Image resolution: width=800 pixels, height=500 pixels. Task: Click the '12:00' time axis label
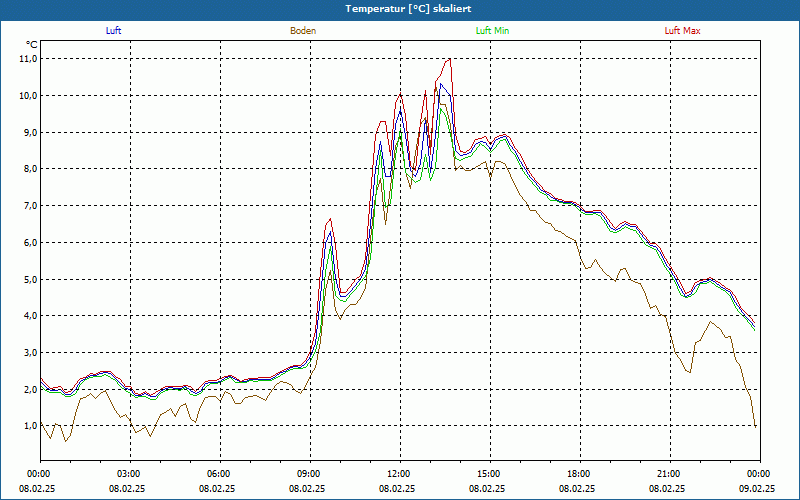pos(400,474)
